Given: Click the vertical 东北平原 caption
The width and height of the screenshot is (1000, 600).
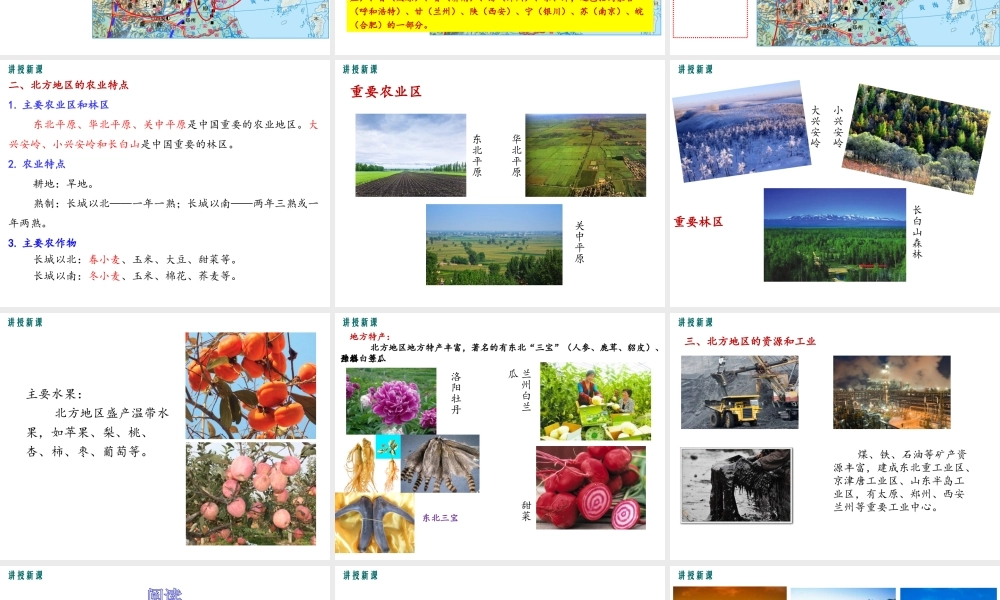Looking at the screenshot, I should 477,156.
